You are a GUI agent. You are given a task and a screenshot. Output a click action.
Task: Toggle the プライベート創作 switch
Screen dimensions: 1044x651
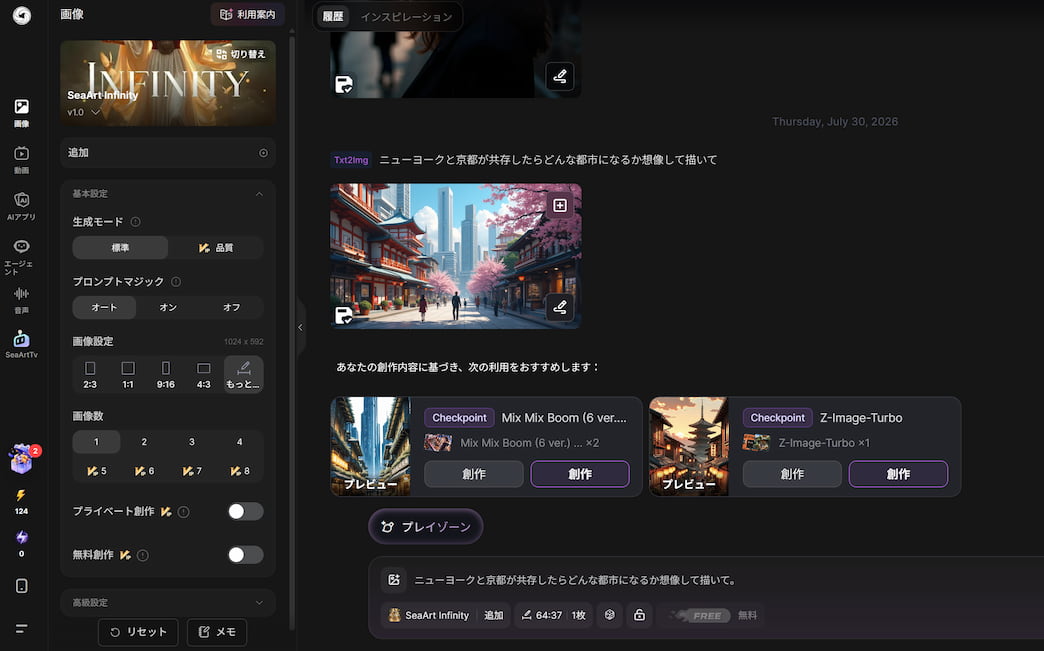(245, 511)
